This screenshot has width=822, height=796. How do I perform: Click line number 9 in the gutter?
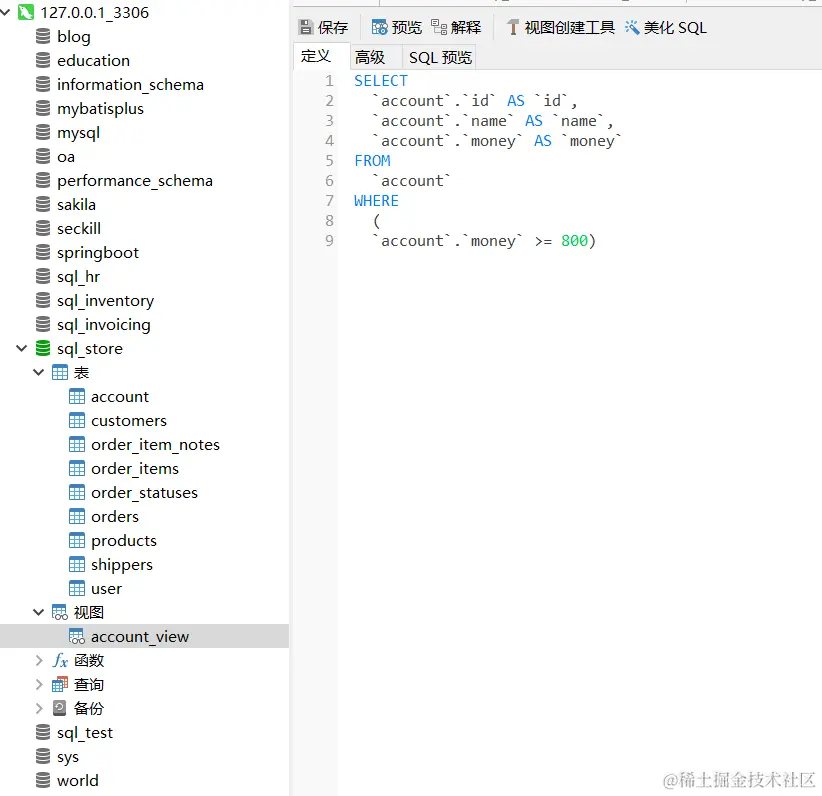coord(329,241)
